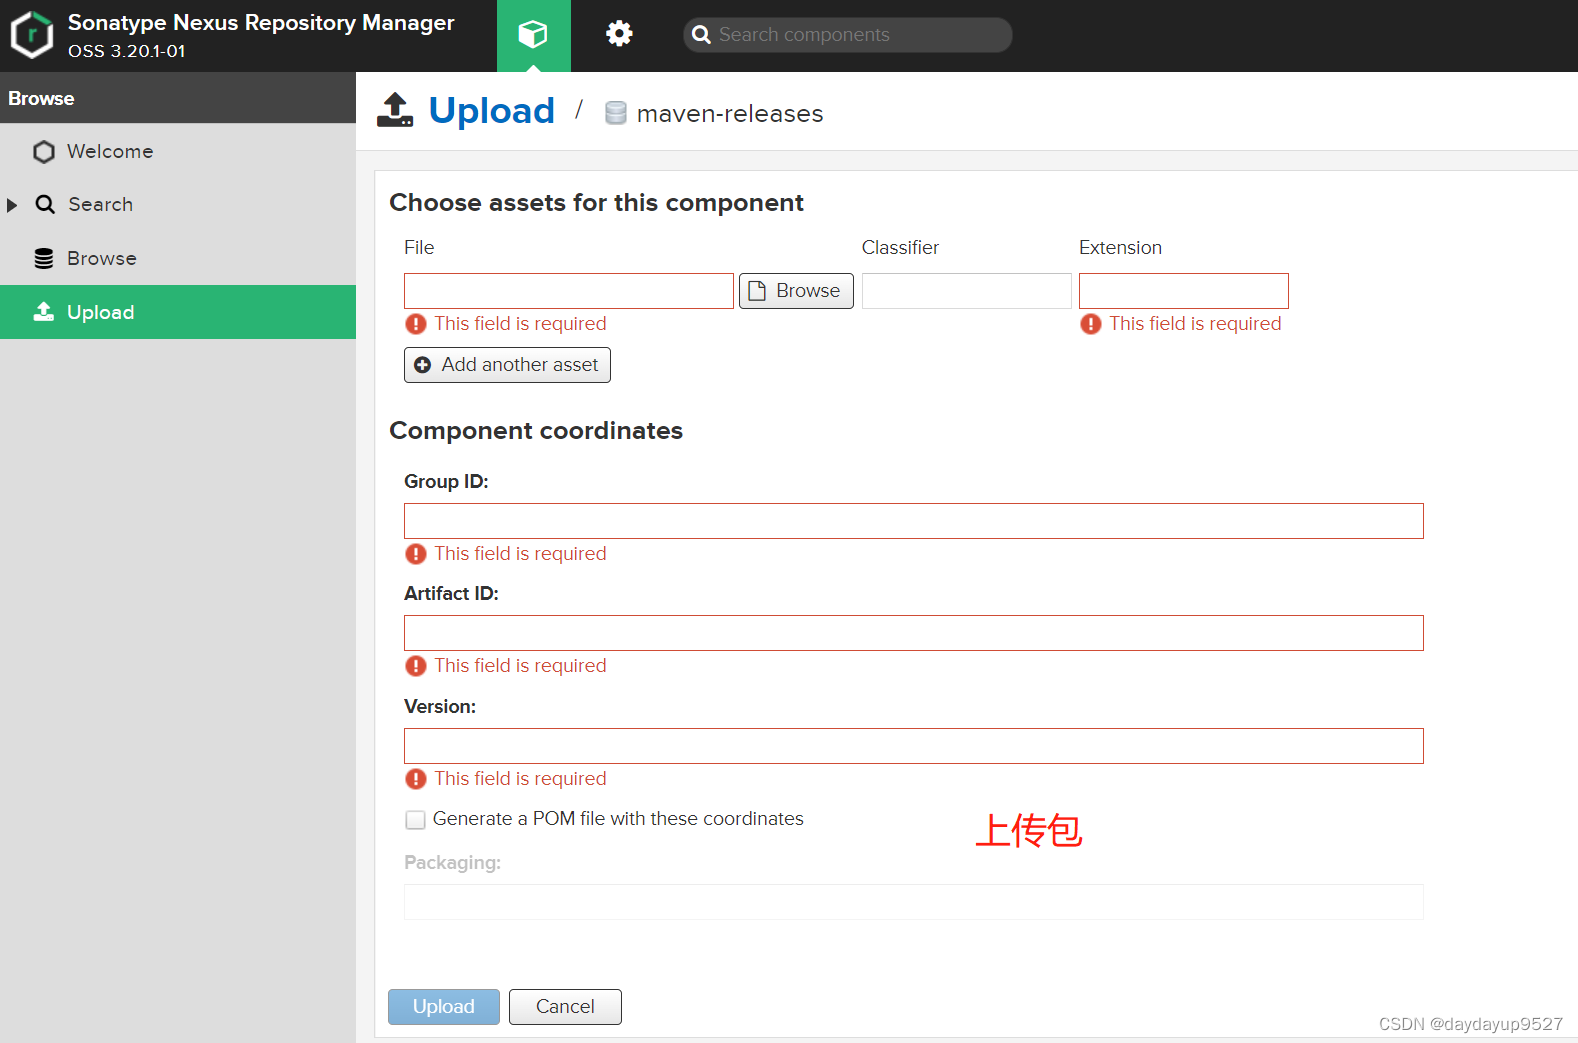Open Browse in the sidebar
Screen dimensions: 1578x1043
(178, 259)
